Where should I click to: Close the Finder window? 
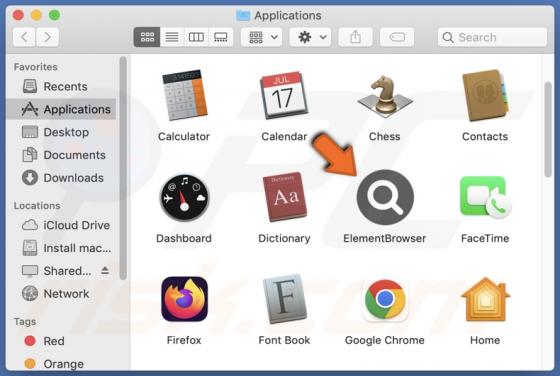coord(18,15)
